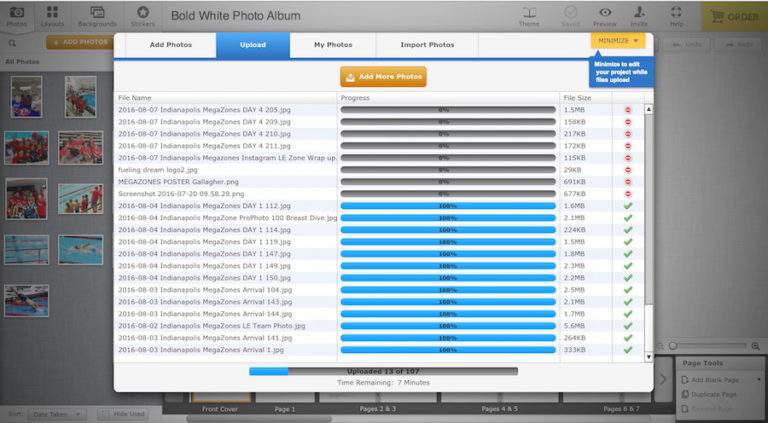Switch to the Import Photos tab
The width and height of the screenshot is (768, 423).
click(427, 45)
